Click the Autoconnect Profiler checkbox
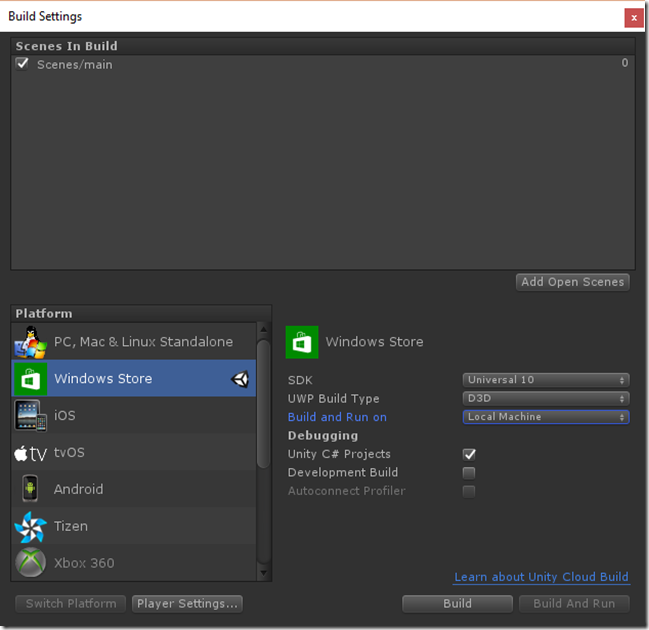Screen dimensions: 649x630 pyautogui.click(x=469, y=491)
